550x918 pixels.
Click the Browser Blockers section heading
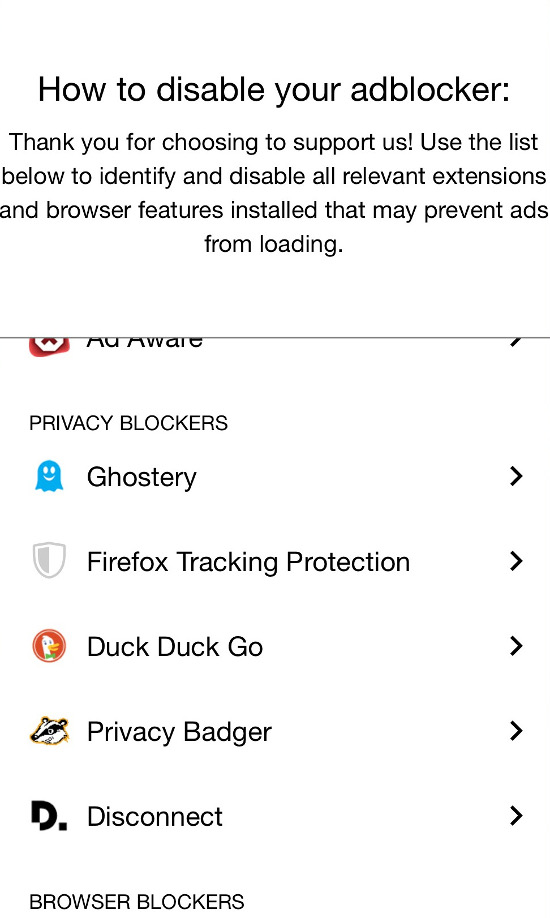tap(136, 902)
